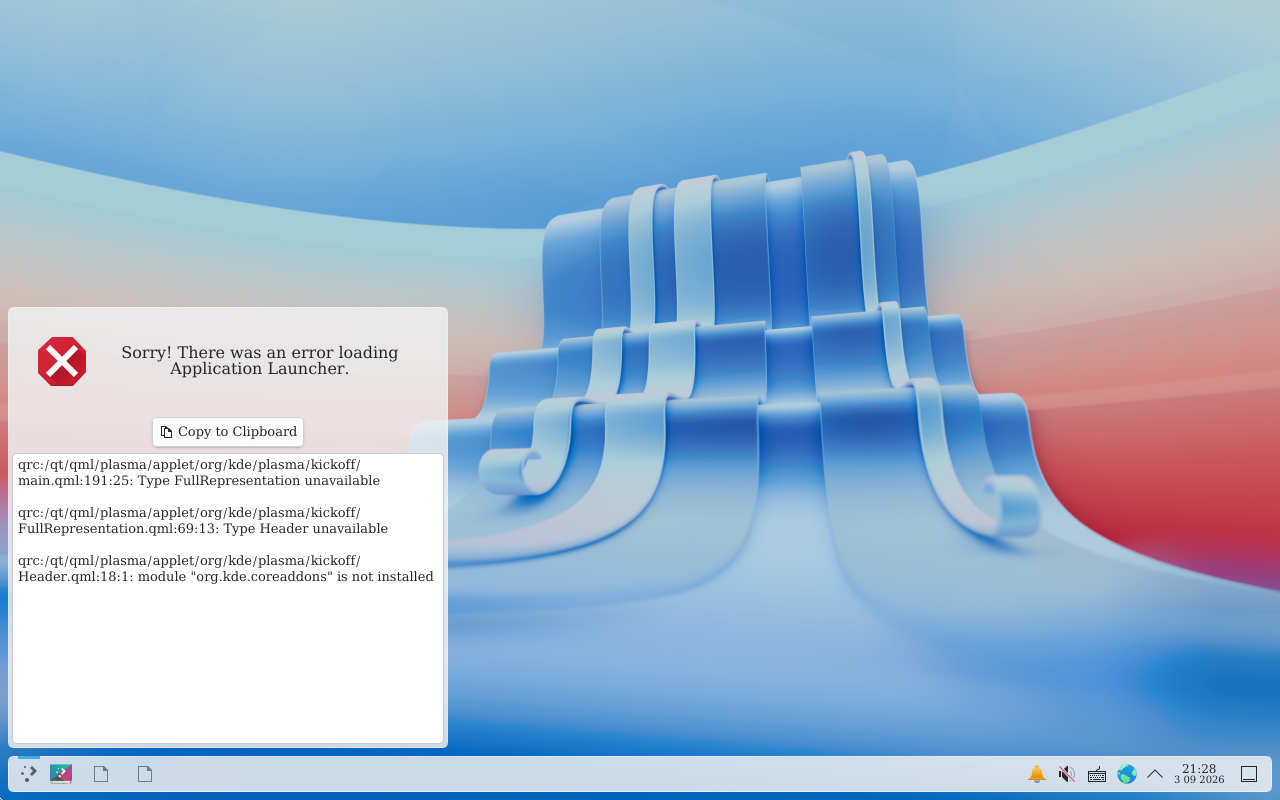1280x800 pixels.
Task: Click the muted speaker volume icon
Action: click(1067, 774)
